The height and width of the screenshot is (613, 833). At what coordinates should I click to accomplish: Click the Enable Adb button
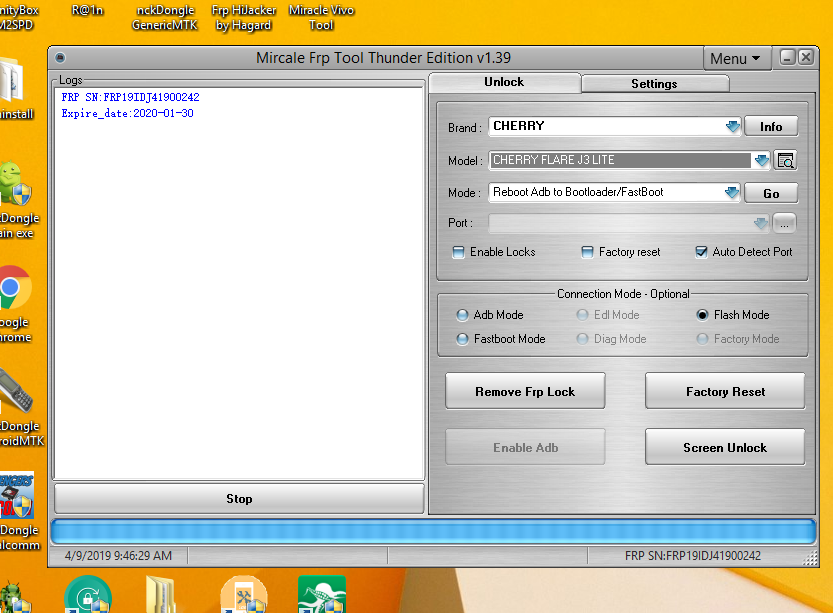(x=525, y=447)
